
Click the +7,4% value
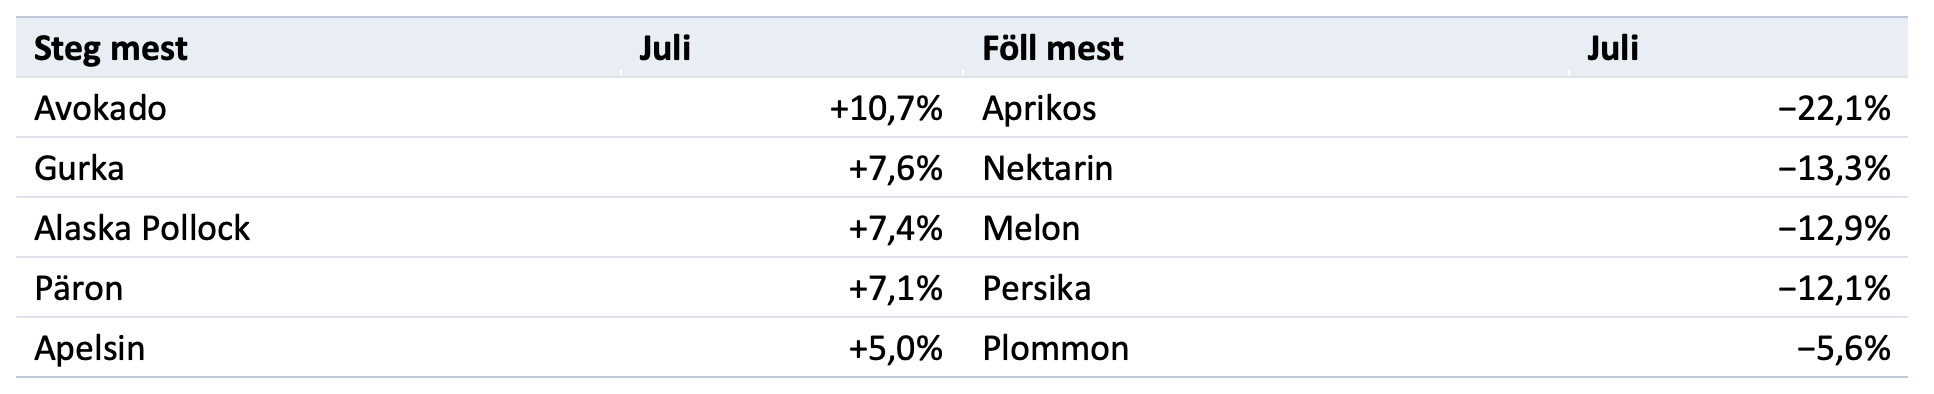895,228
